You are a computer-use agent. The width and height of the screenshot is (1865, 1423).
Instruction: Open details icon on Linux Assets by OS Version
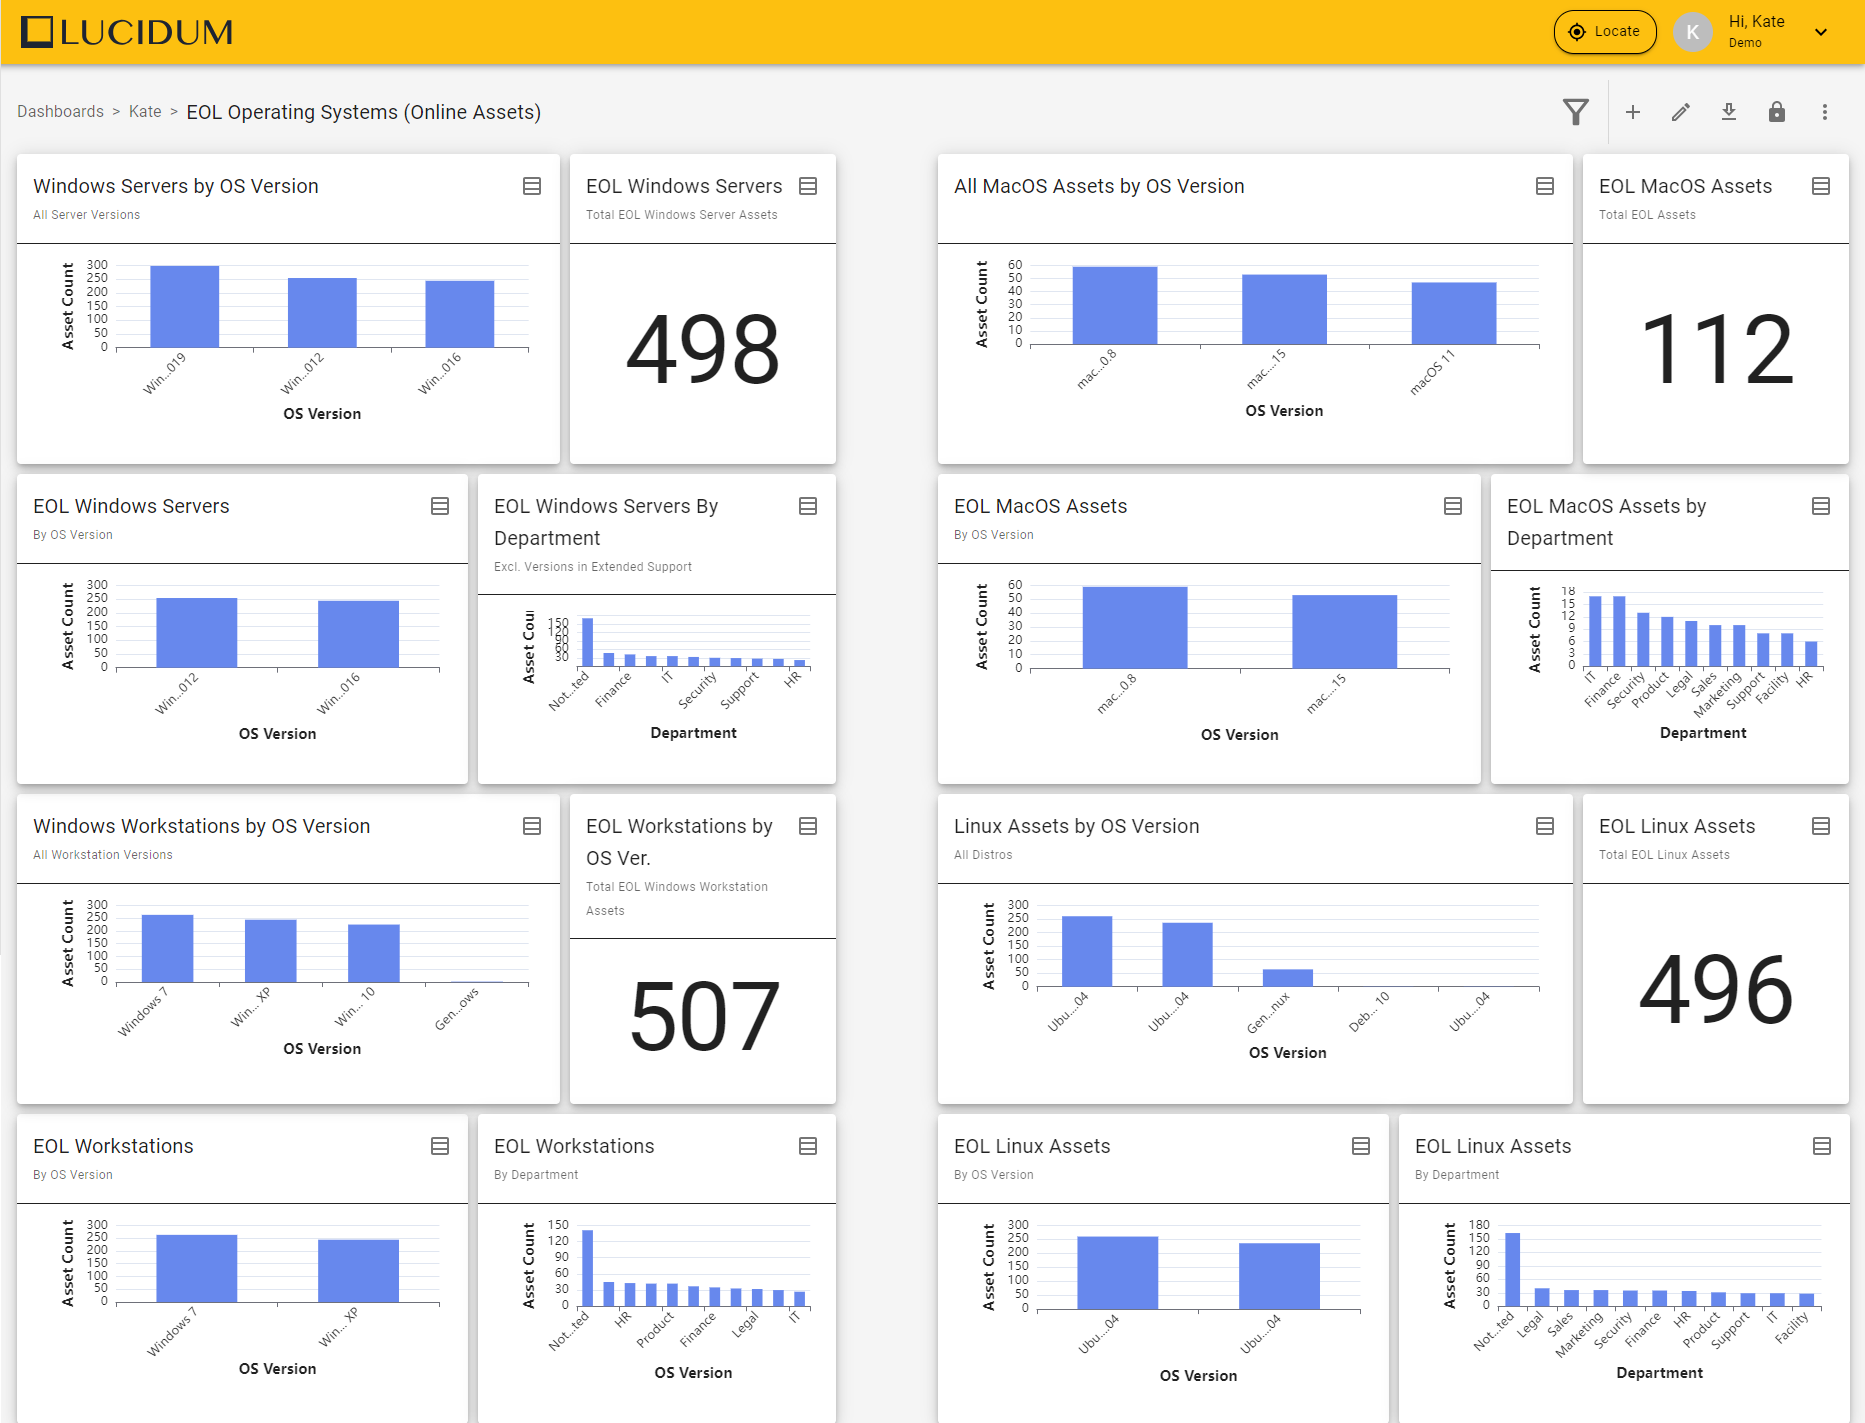click(1545, 826)
